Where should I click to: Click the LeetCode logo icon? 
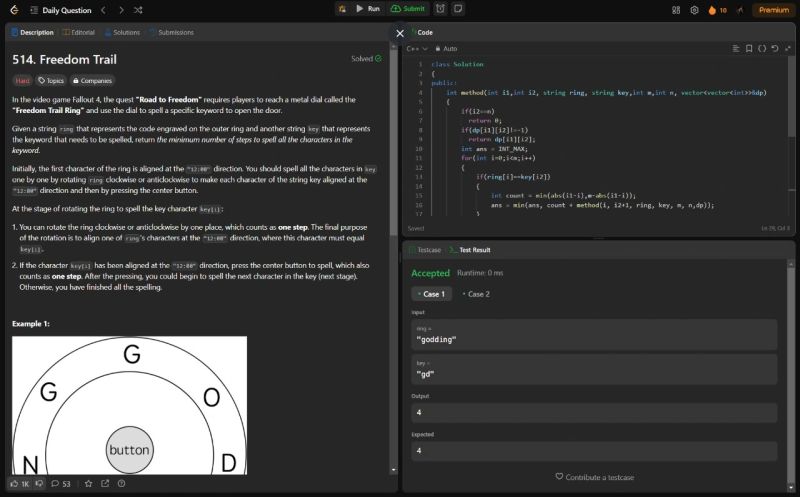14,10
